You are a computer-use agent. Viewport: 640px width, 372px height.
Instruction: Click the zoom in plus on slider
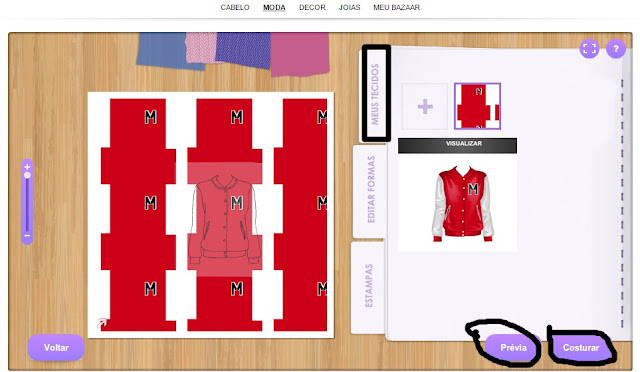[x=27, y=167]
